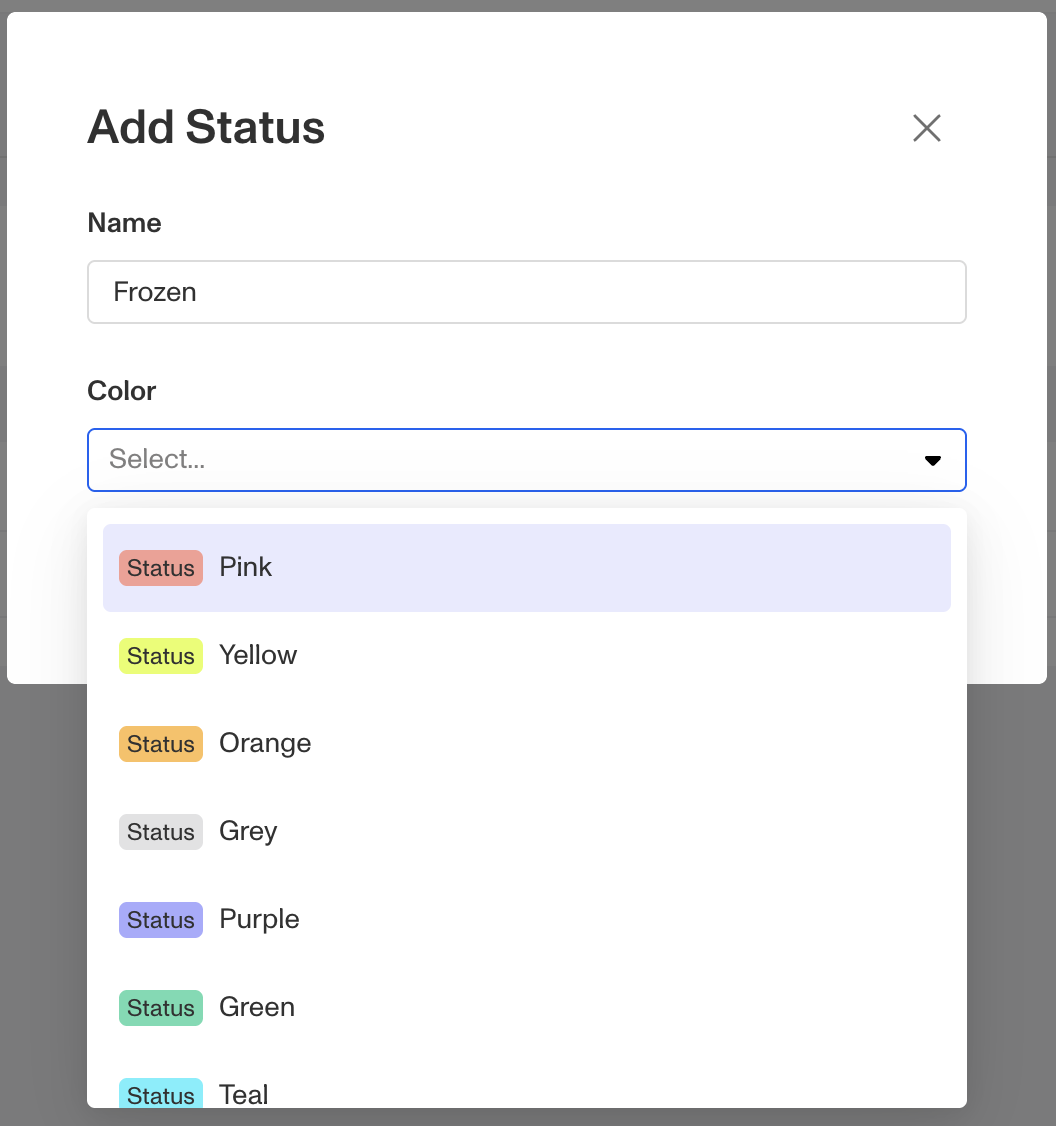
Task: Click the grey Status badge swatch
Action: (161, 832)
